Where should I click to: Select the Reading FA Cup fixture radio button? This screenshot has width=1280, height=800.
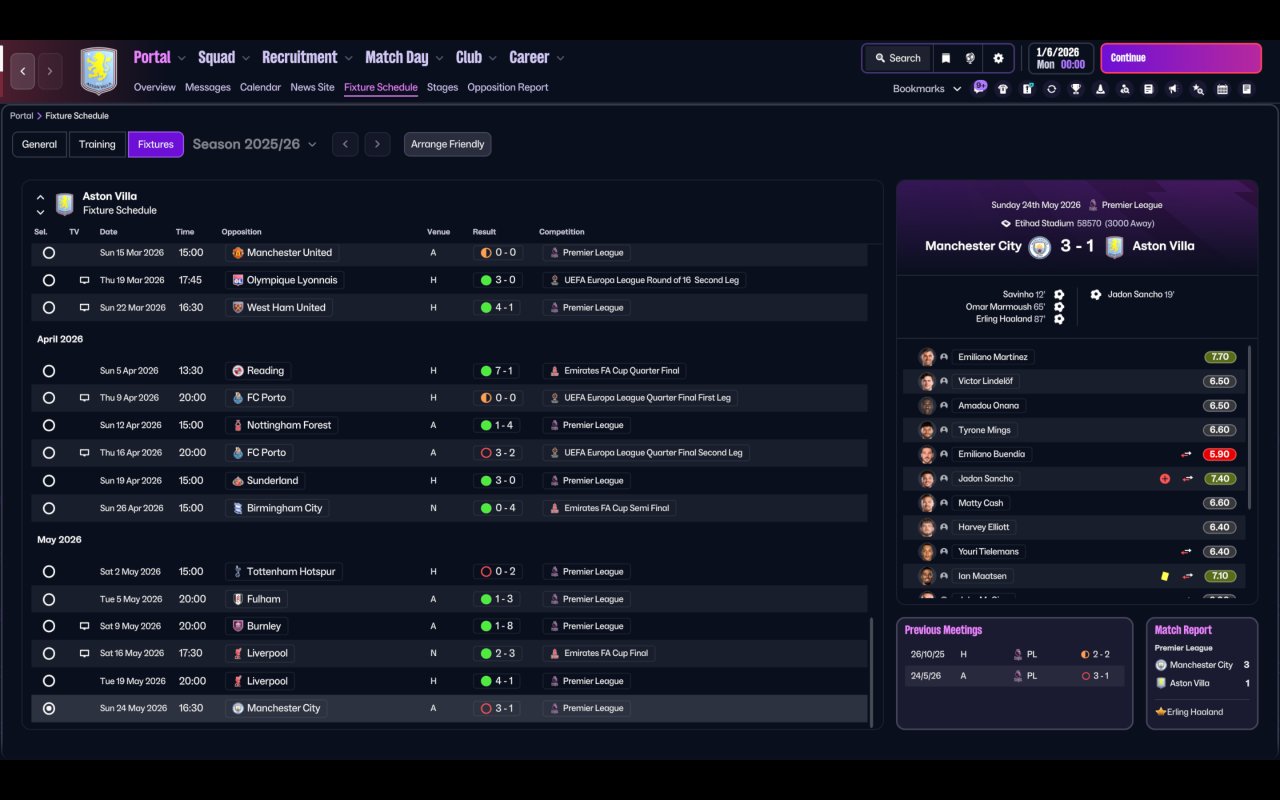49,371
